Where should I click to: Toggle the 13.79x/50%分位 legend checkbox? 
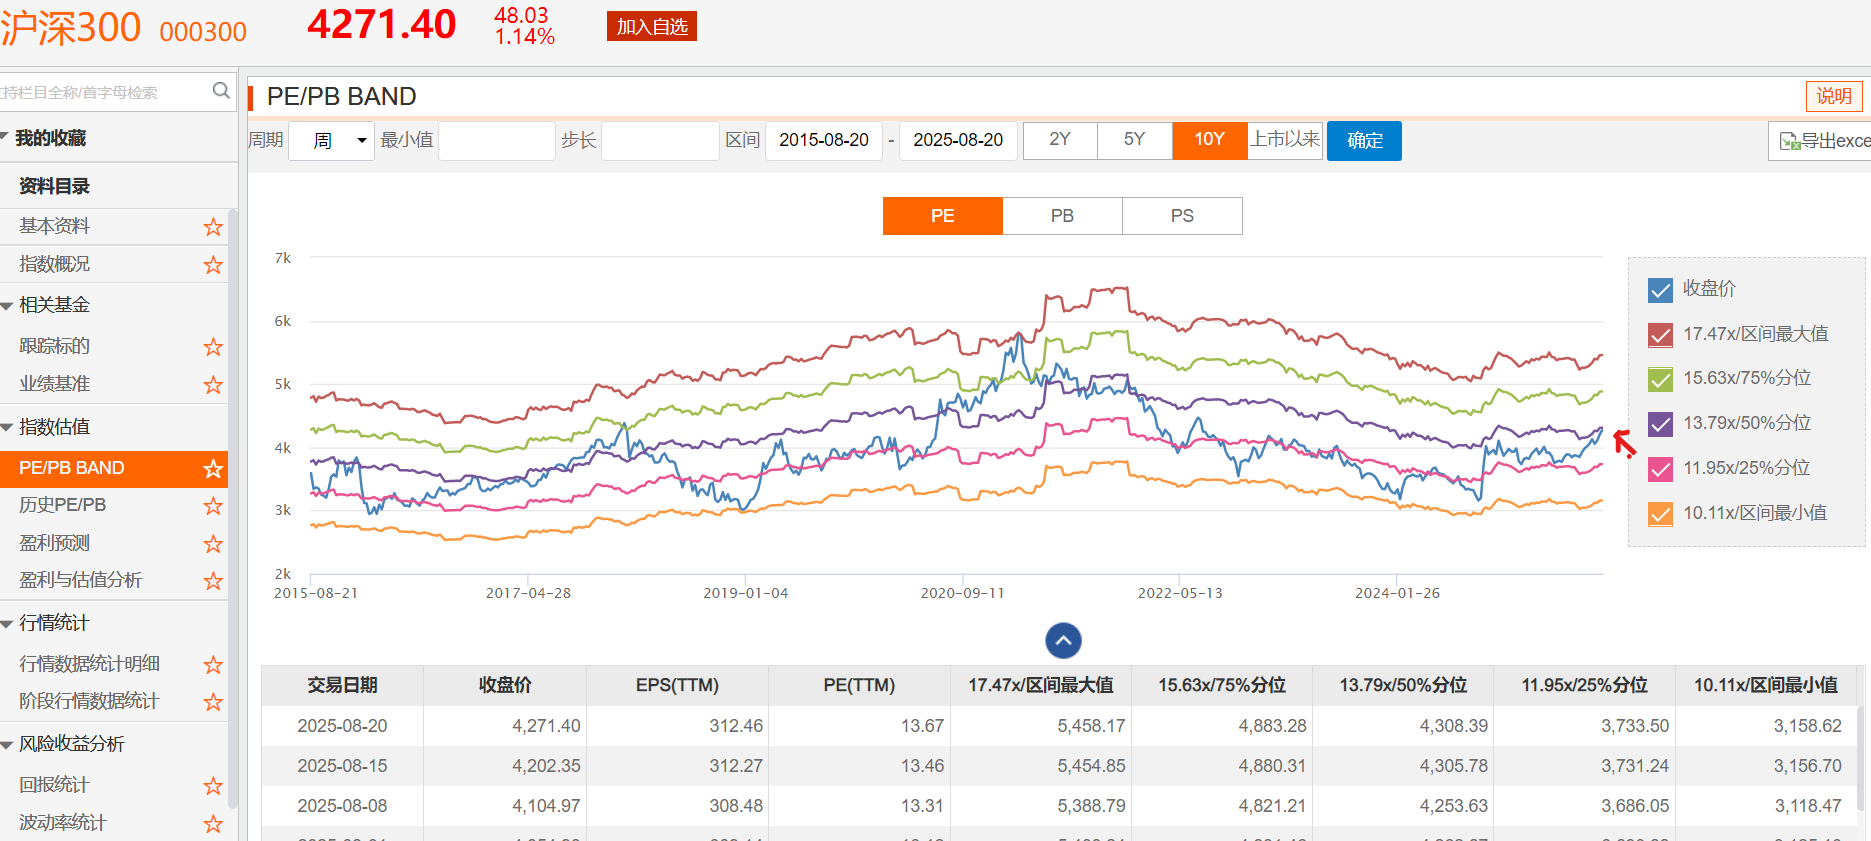point(1660,424)
